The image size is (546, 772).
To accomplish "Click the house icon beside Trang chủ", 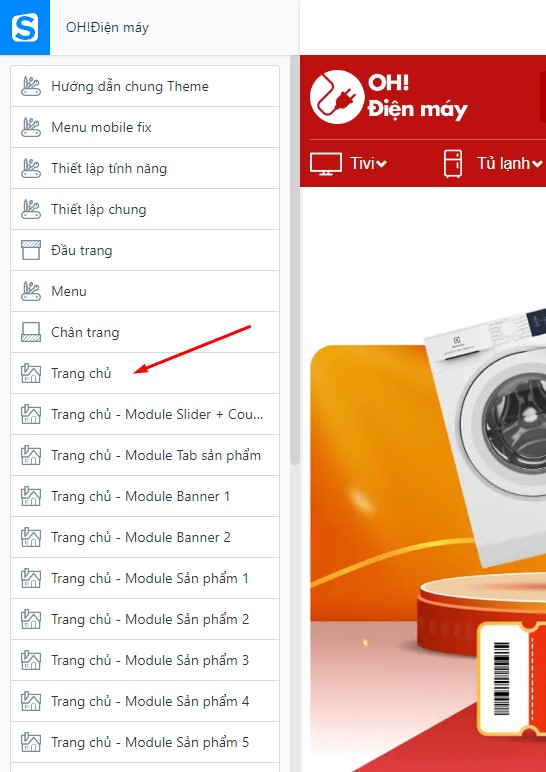I will tap(31, 373).
